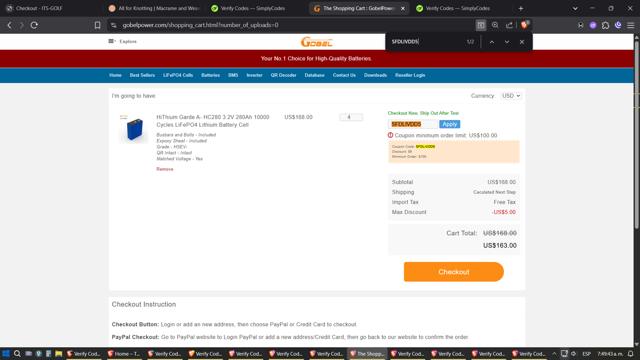This screenshot has width=640, height=360.
Task: Open Database navigation item
Action: 314,75
